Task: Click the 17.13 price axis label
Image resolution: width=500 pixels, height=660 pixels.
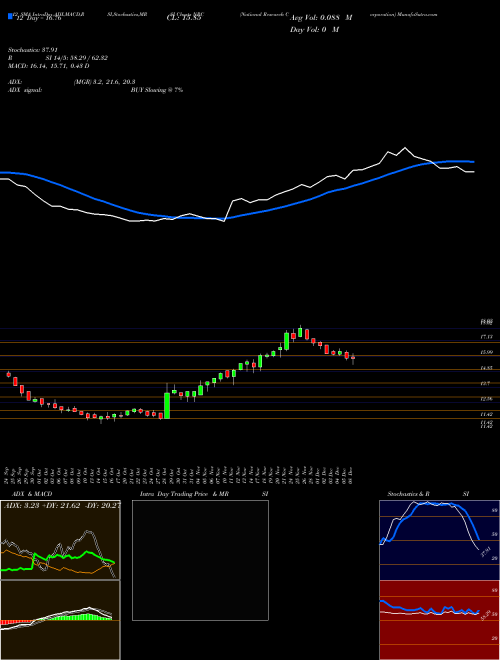Action: coord(487,337)
